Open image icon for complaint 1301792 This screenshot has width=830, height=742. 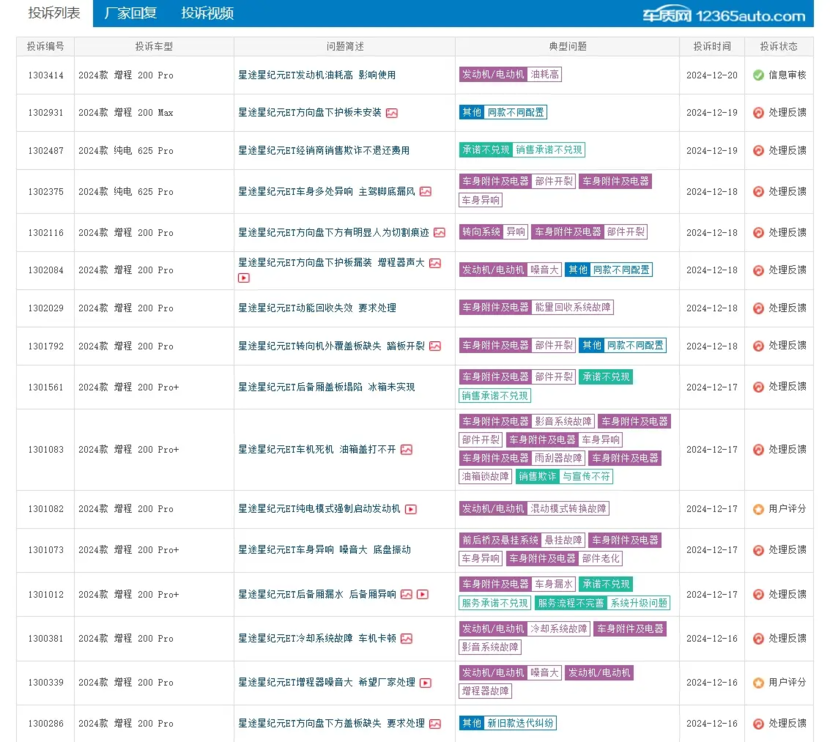coord(435,346)
